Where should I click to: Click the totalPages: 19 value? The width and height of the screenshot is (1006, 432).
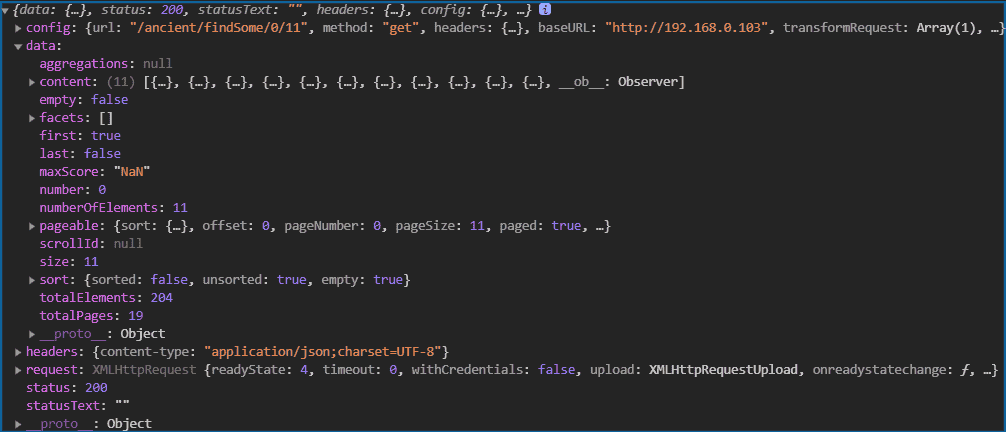(135, 316)
